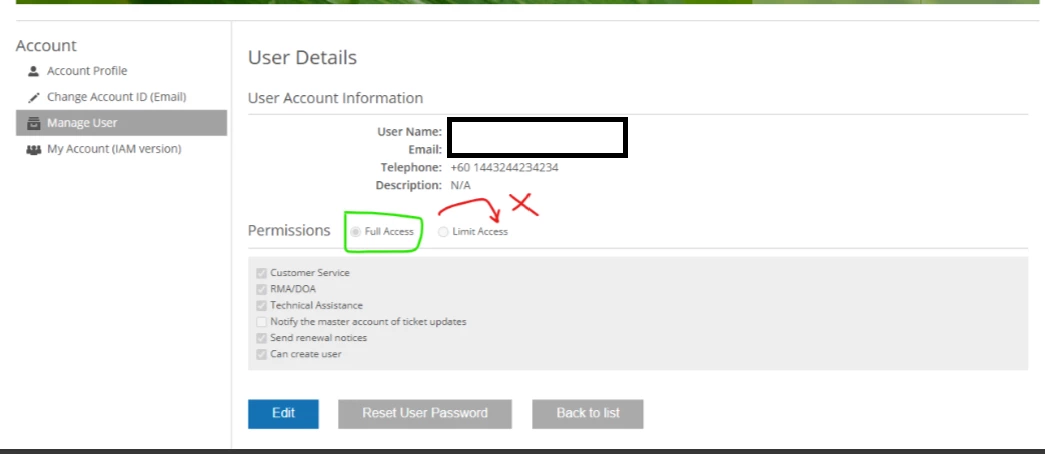Toggle the Can create user checkbox
This screenshot has height=454, width=1045.
click(x=261, y=354)
